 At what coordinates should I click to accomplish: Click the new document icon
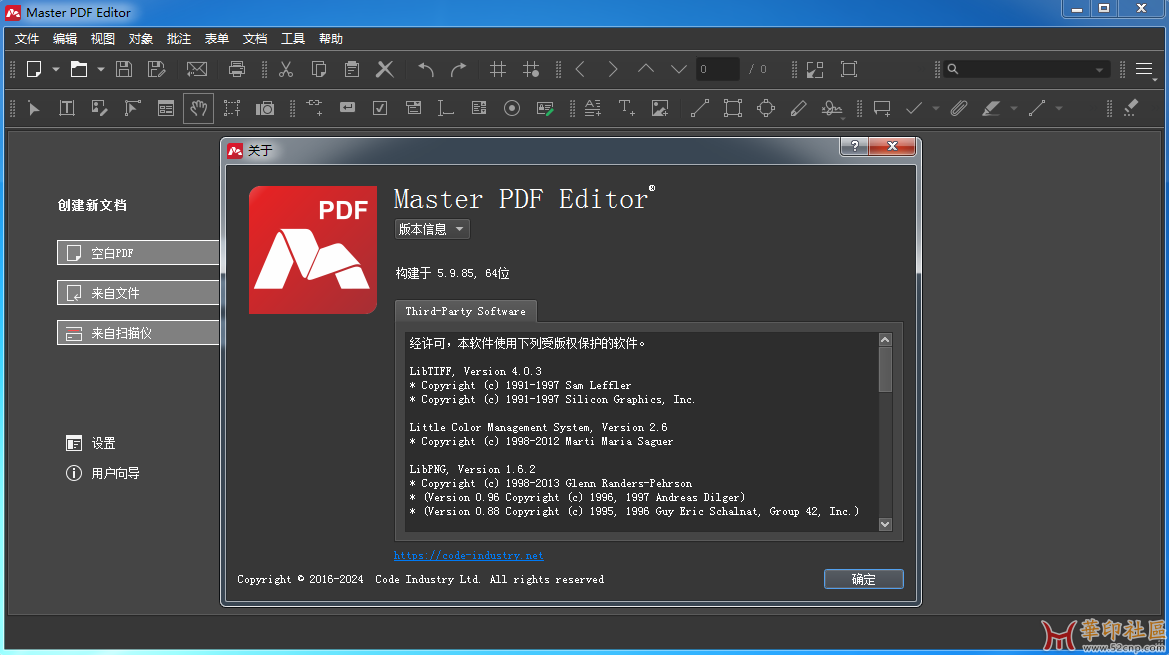[x=34, y=69]
